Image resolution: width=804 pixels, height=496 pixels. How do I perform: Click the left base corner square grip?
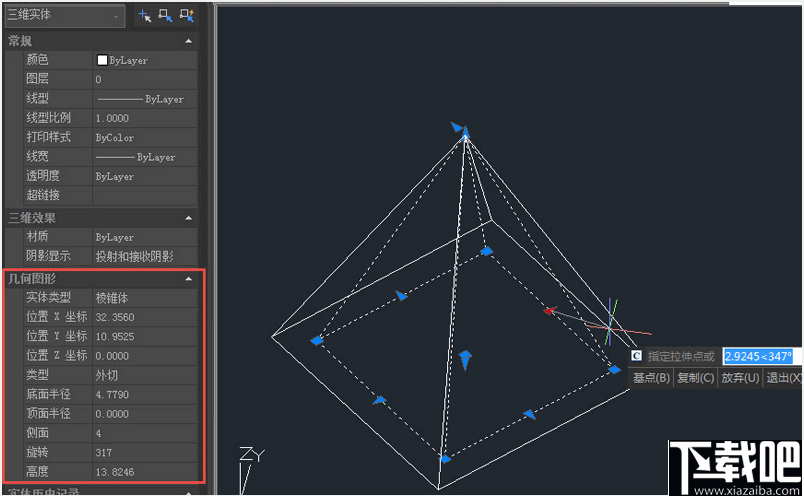(317, 341)
